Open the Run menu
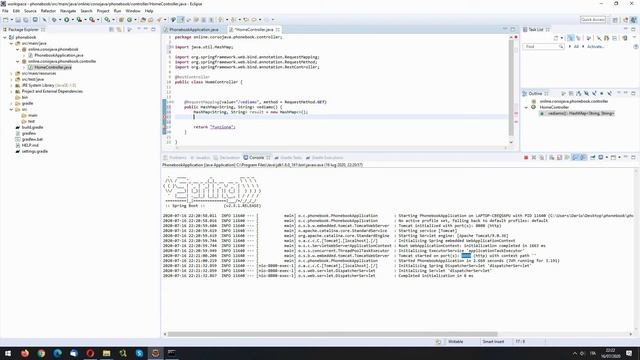 click(118, 11)
